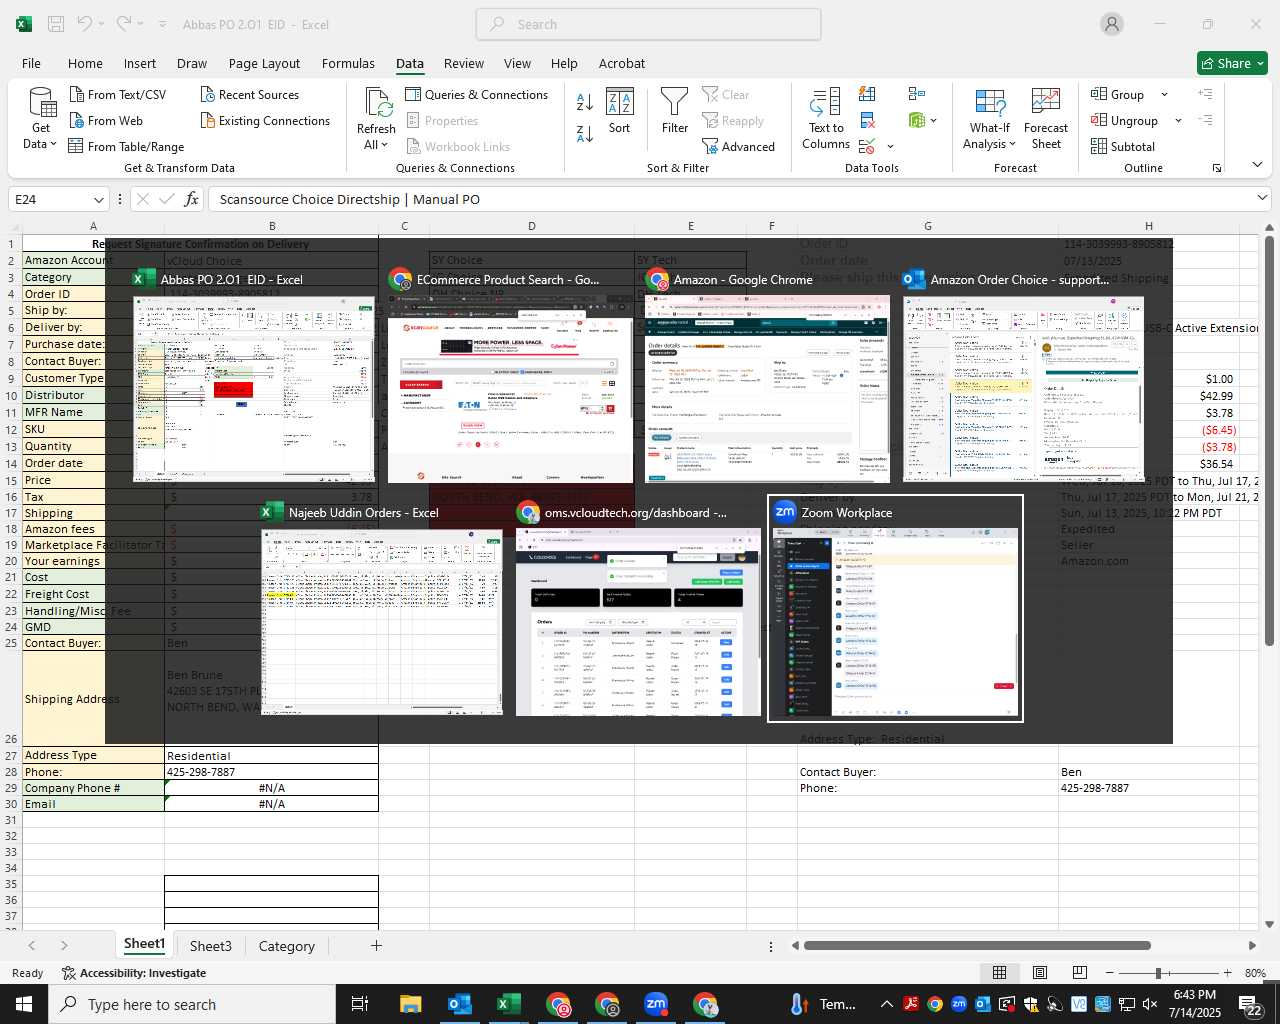
Task: Switch to Normal view in status bar
Action: 999,973
